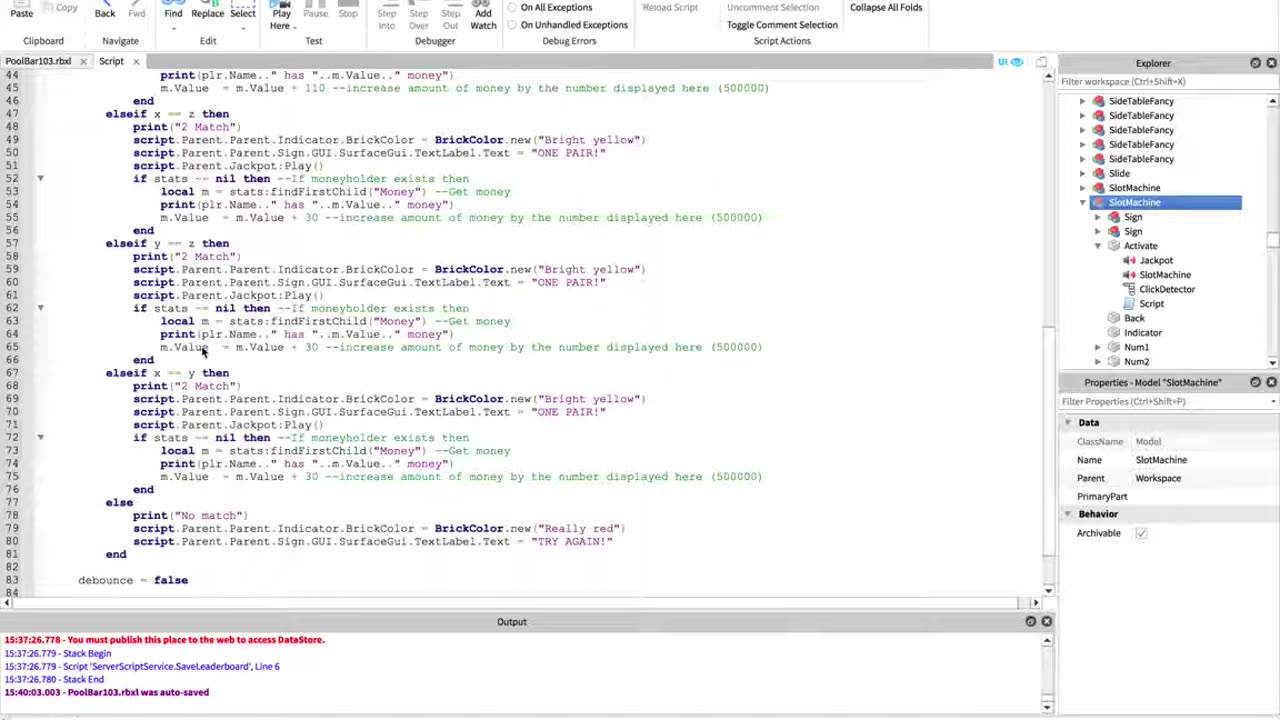This screenshot has width=1280, height=720.
Task: Click Toggle Comment Selection
Action: tap(782, 25)
